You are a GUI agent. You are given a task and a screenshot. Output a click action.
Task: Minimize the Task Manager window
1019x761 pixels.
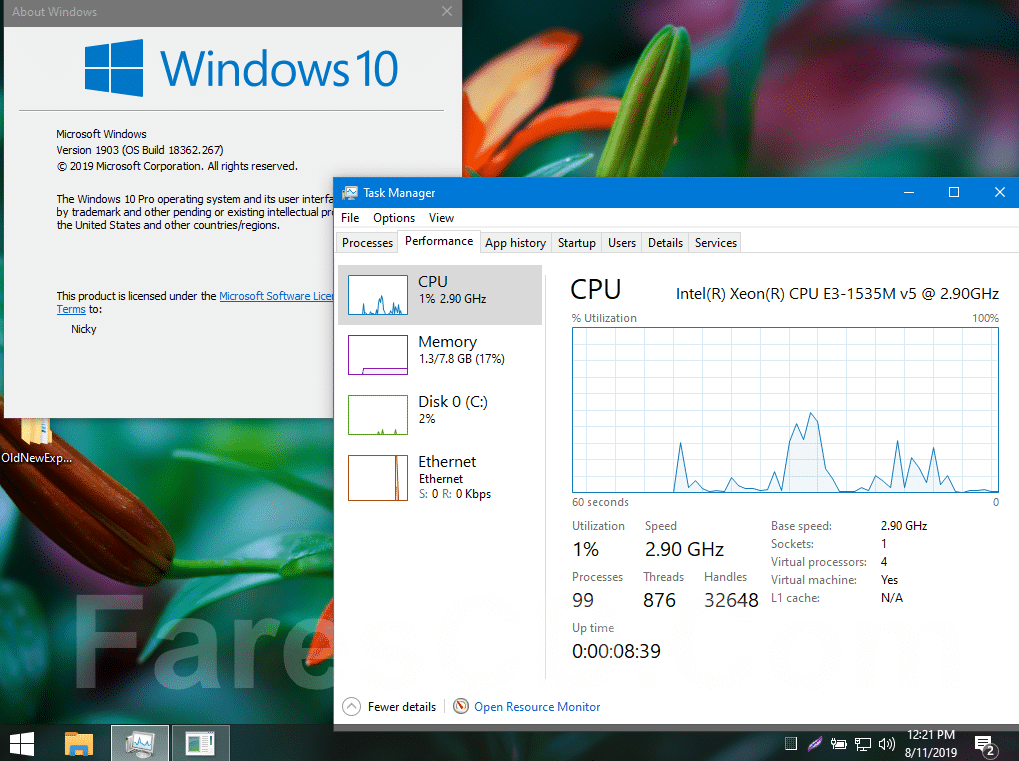click(x=909, y=192)
